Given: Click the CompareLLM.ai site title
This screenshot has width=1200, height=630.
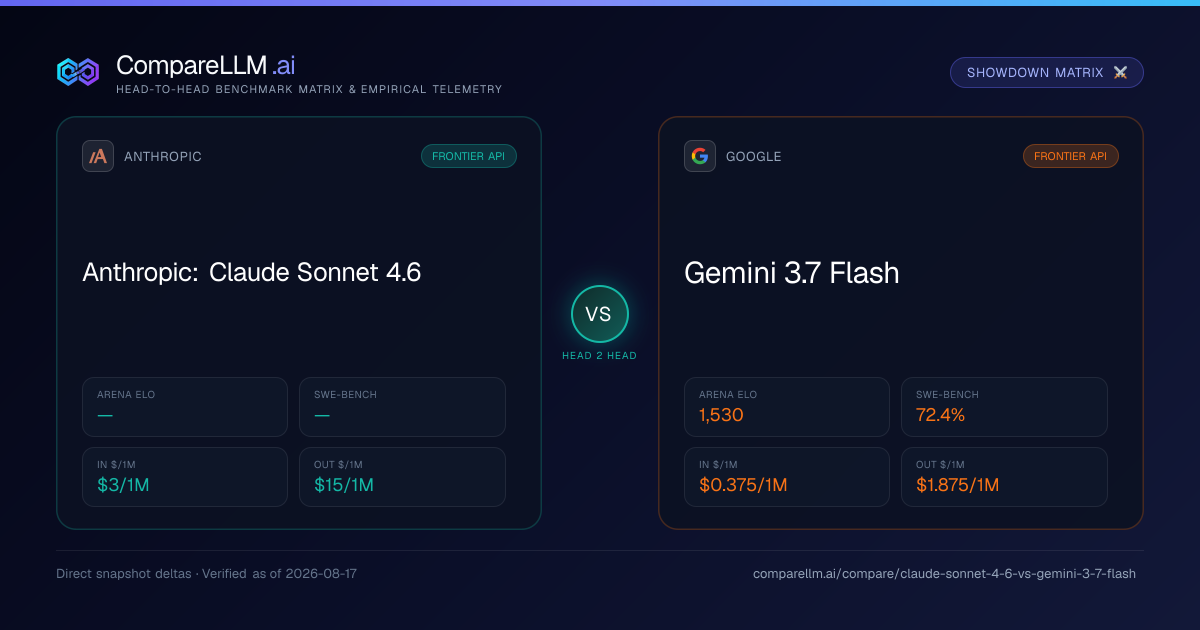Looking at the screenshot, I should pyautogui.click(x=205, y=65).
